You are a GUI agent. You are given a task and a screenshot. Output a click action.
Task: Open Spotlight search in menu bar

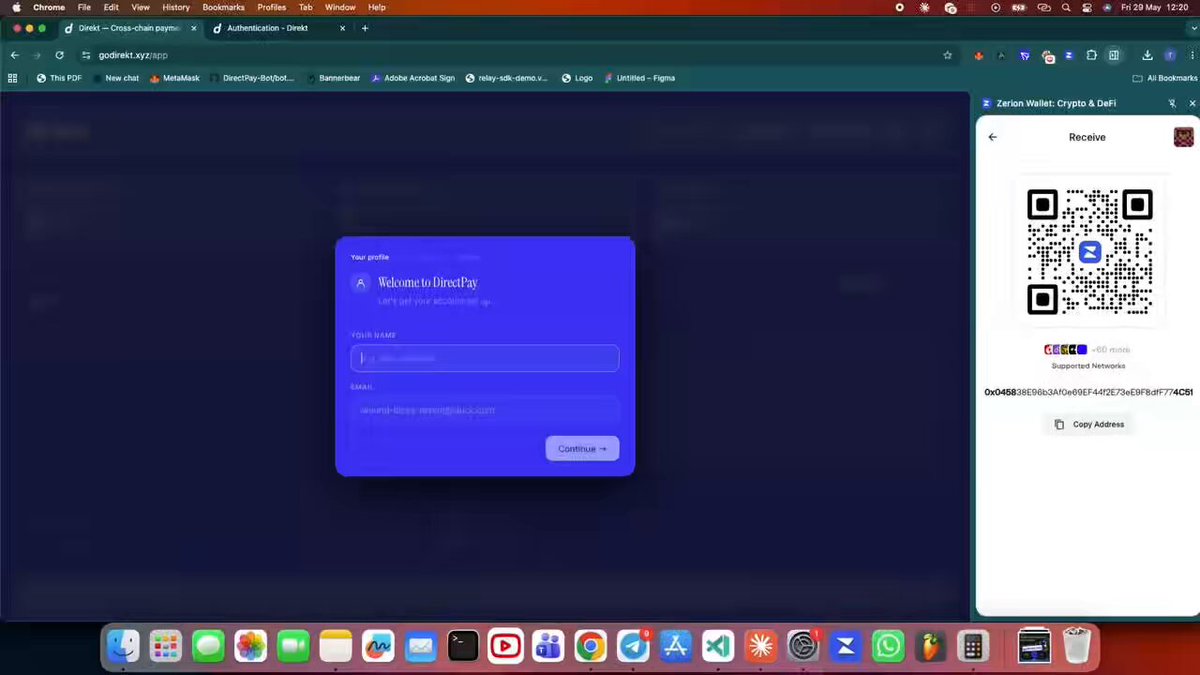pos(1065,7)
